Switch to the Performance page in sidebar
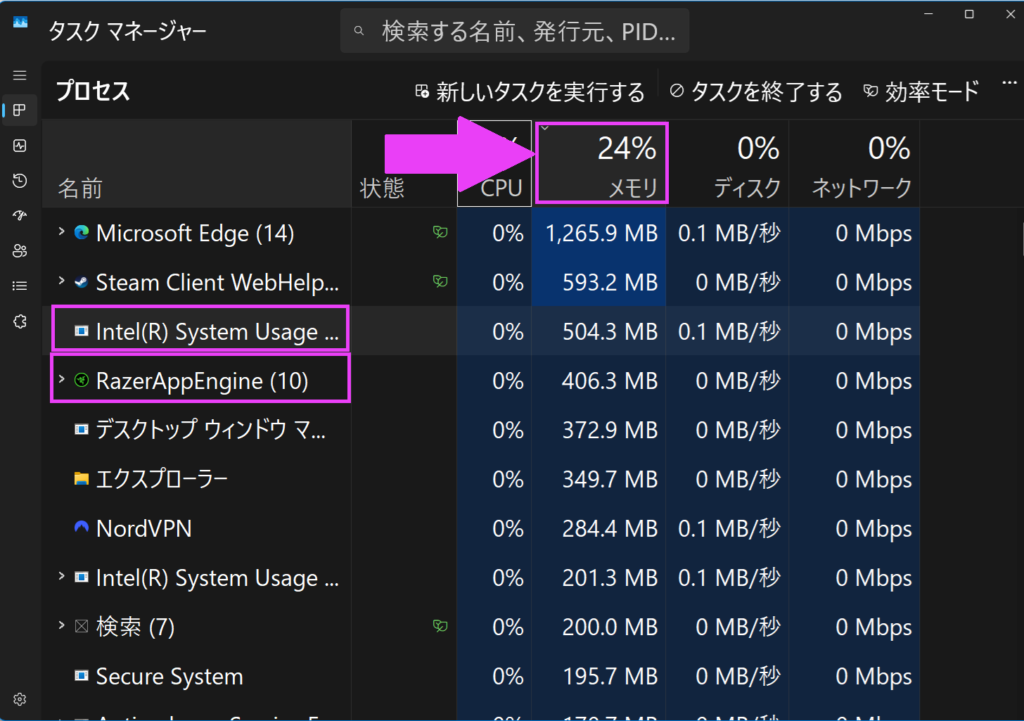Viewport: 1024px width, 721px height. [x=19, y=146]
